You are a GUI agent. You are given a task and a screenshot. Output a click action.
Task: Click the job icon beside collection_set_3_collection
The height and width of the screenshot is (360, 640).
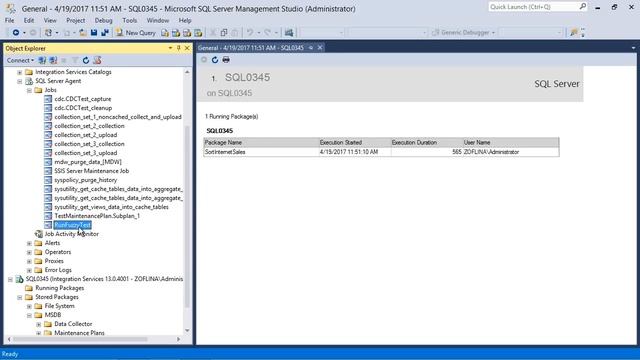tap(48, 144)
